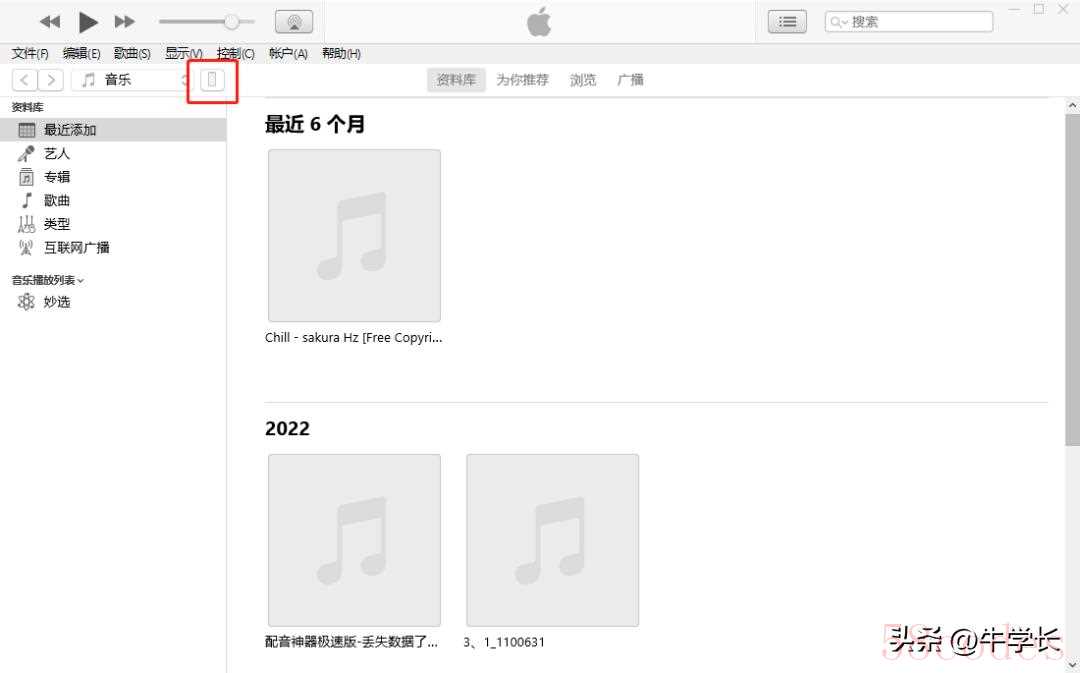Skip forward to the next track

[x=125, y=22]
